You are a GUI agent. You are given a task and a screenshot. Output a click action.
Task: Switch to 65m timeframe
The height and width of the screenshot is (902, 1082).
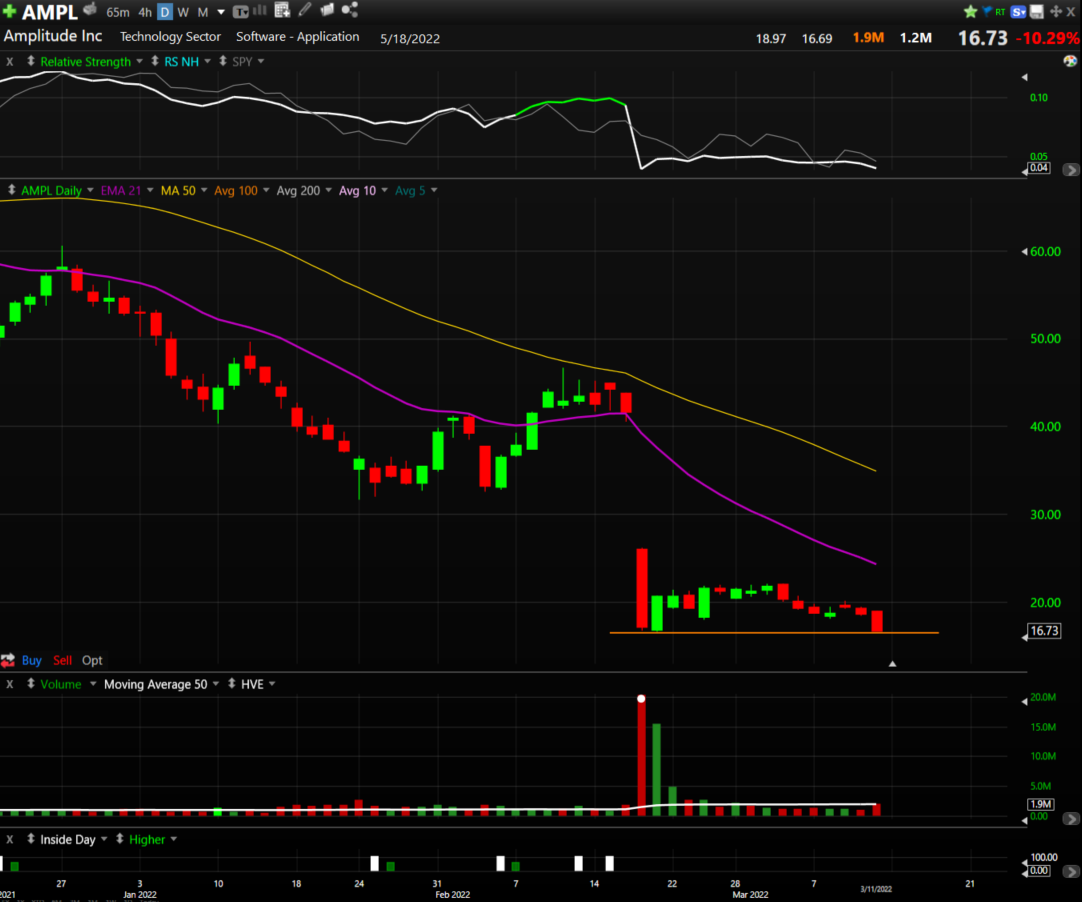point(118,12)
